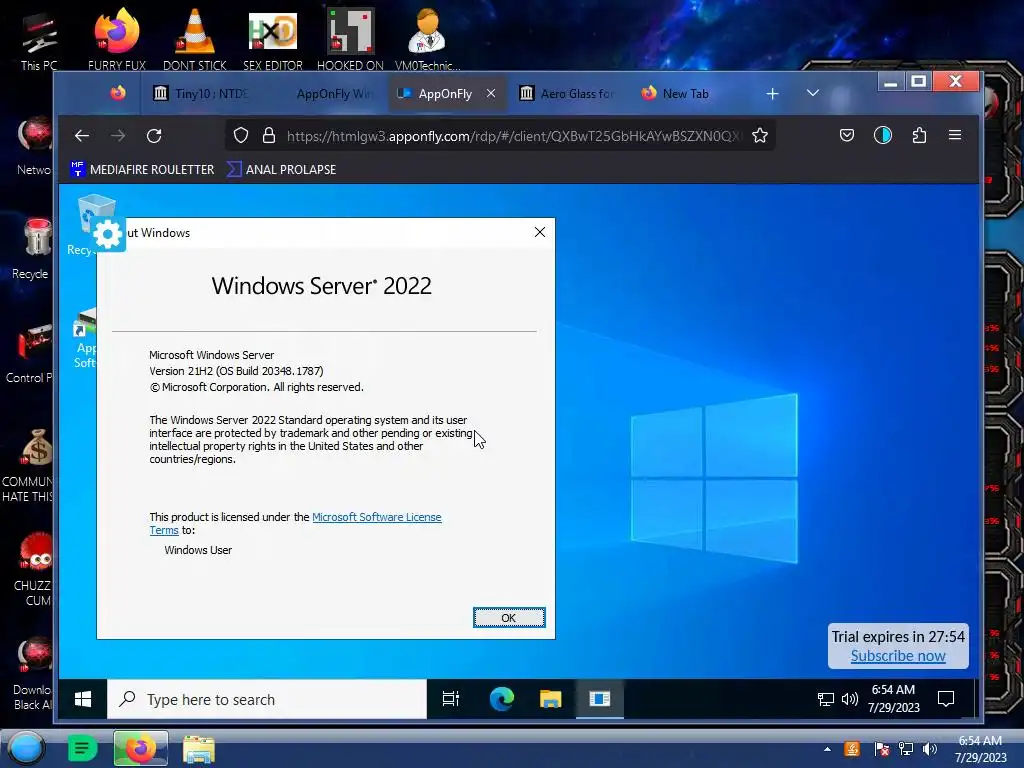Select FURRY FUX Firefox desktop icon
The width and height of the screenshot is (1024, 768).
[x=117, y=39]
